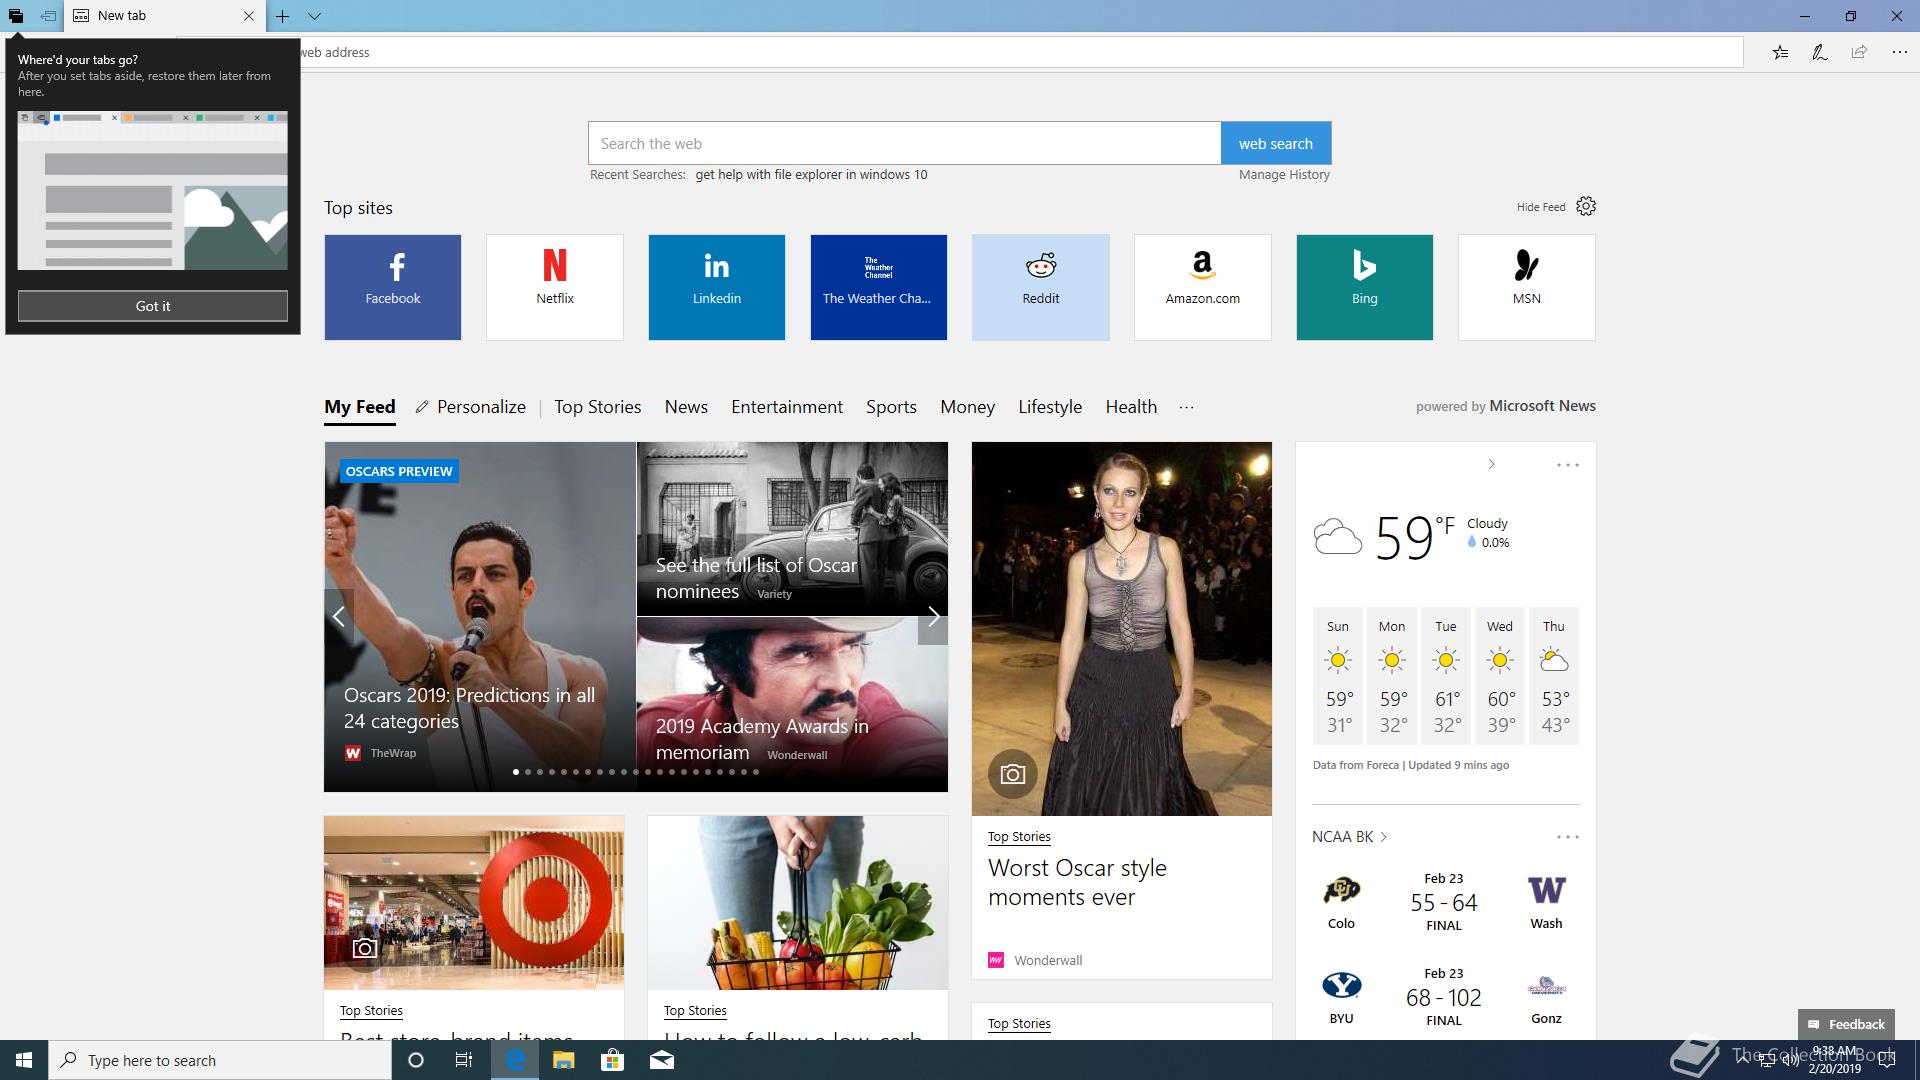1920x1080 pixels.
Task: Open the Netflix top site tile
Action: coord(555,287)
